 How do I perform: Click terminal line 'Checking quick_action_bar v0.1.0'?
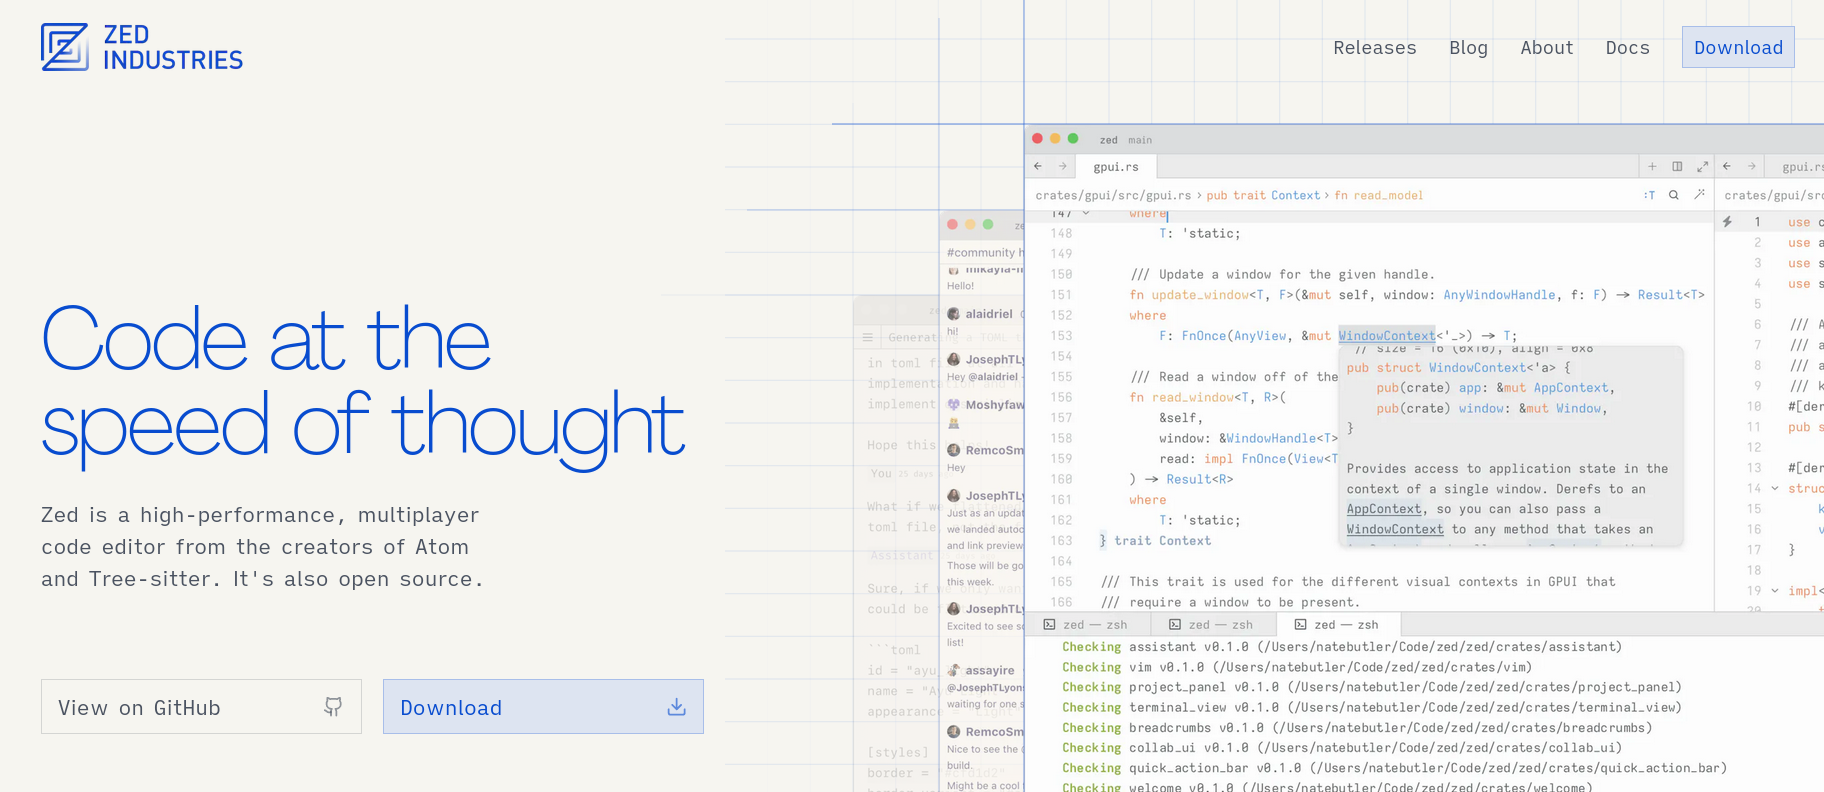1394,768
